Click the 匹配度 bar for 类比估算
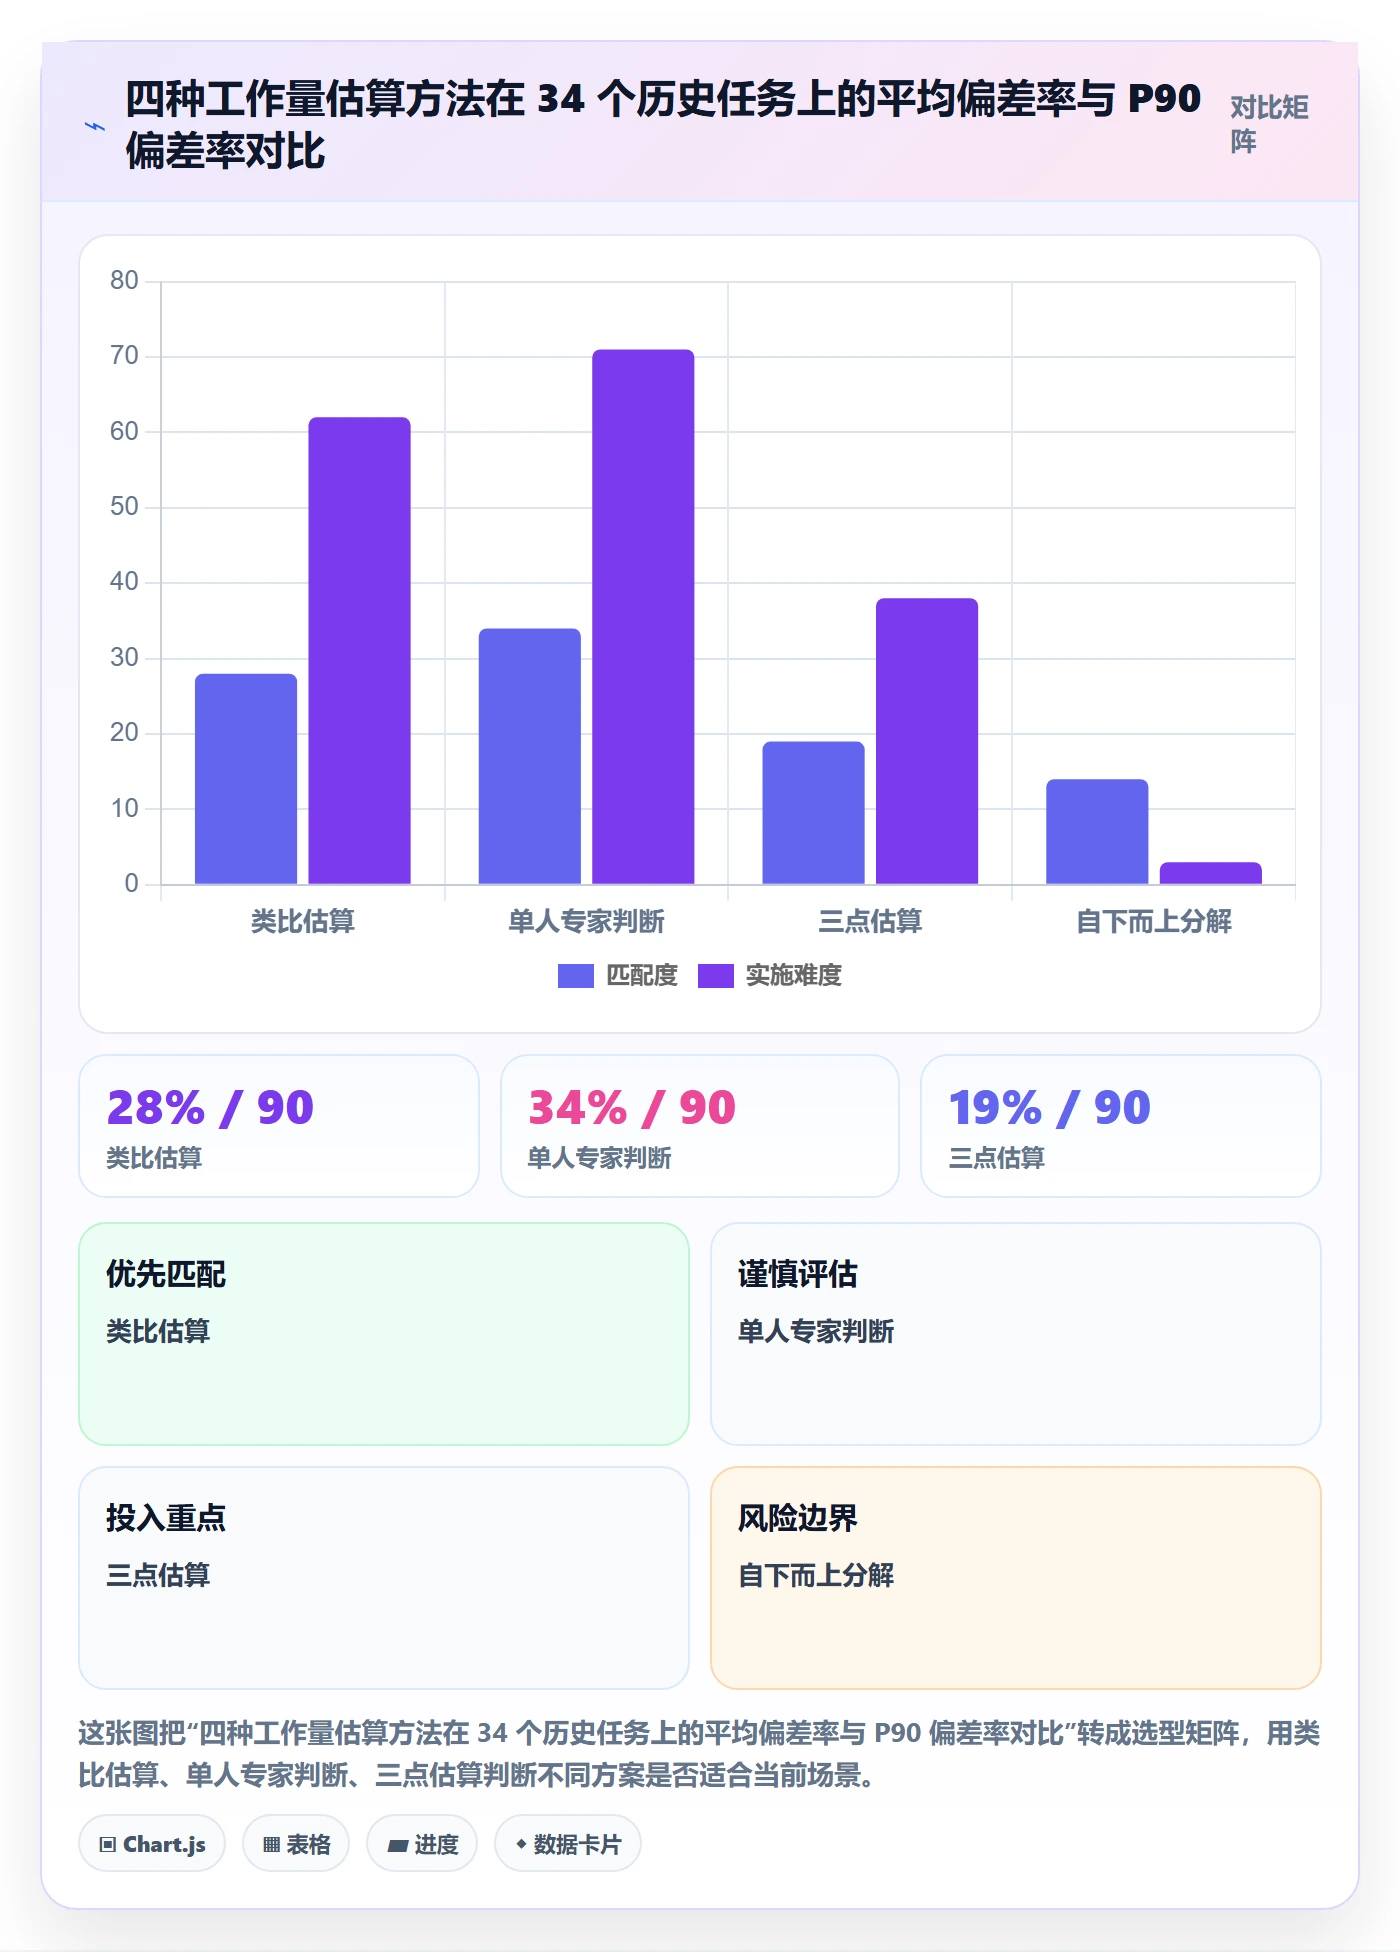1400x1952 pixels. (246, 779)
